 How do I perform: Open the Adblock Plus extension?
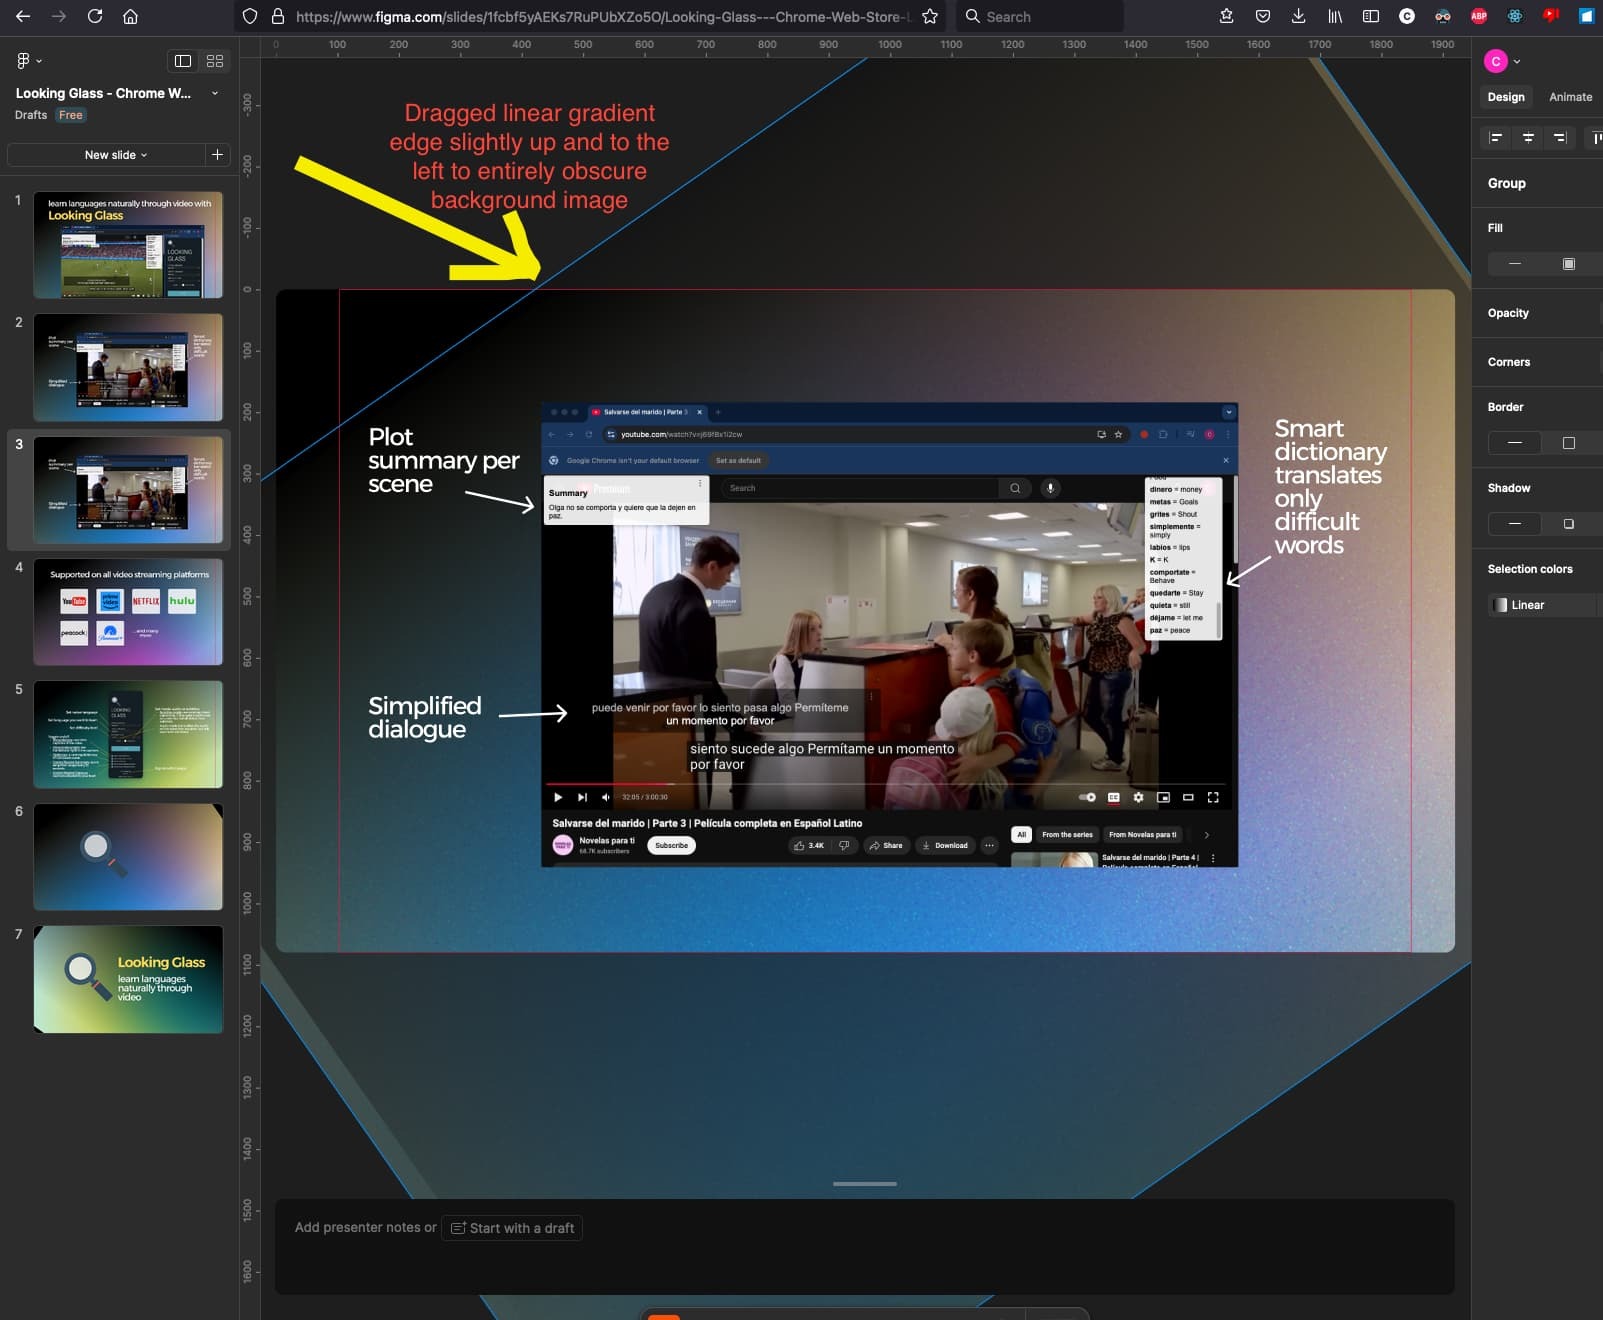[1479, 16]
